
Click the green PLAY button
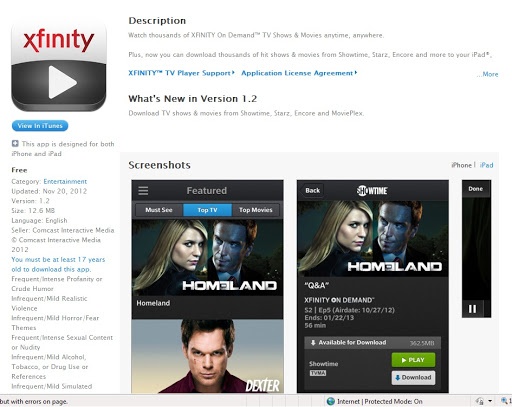[x=413, y=360]
